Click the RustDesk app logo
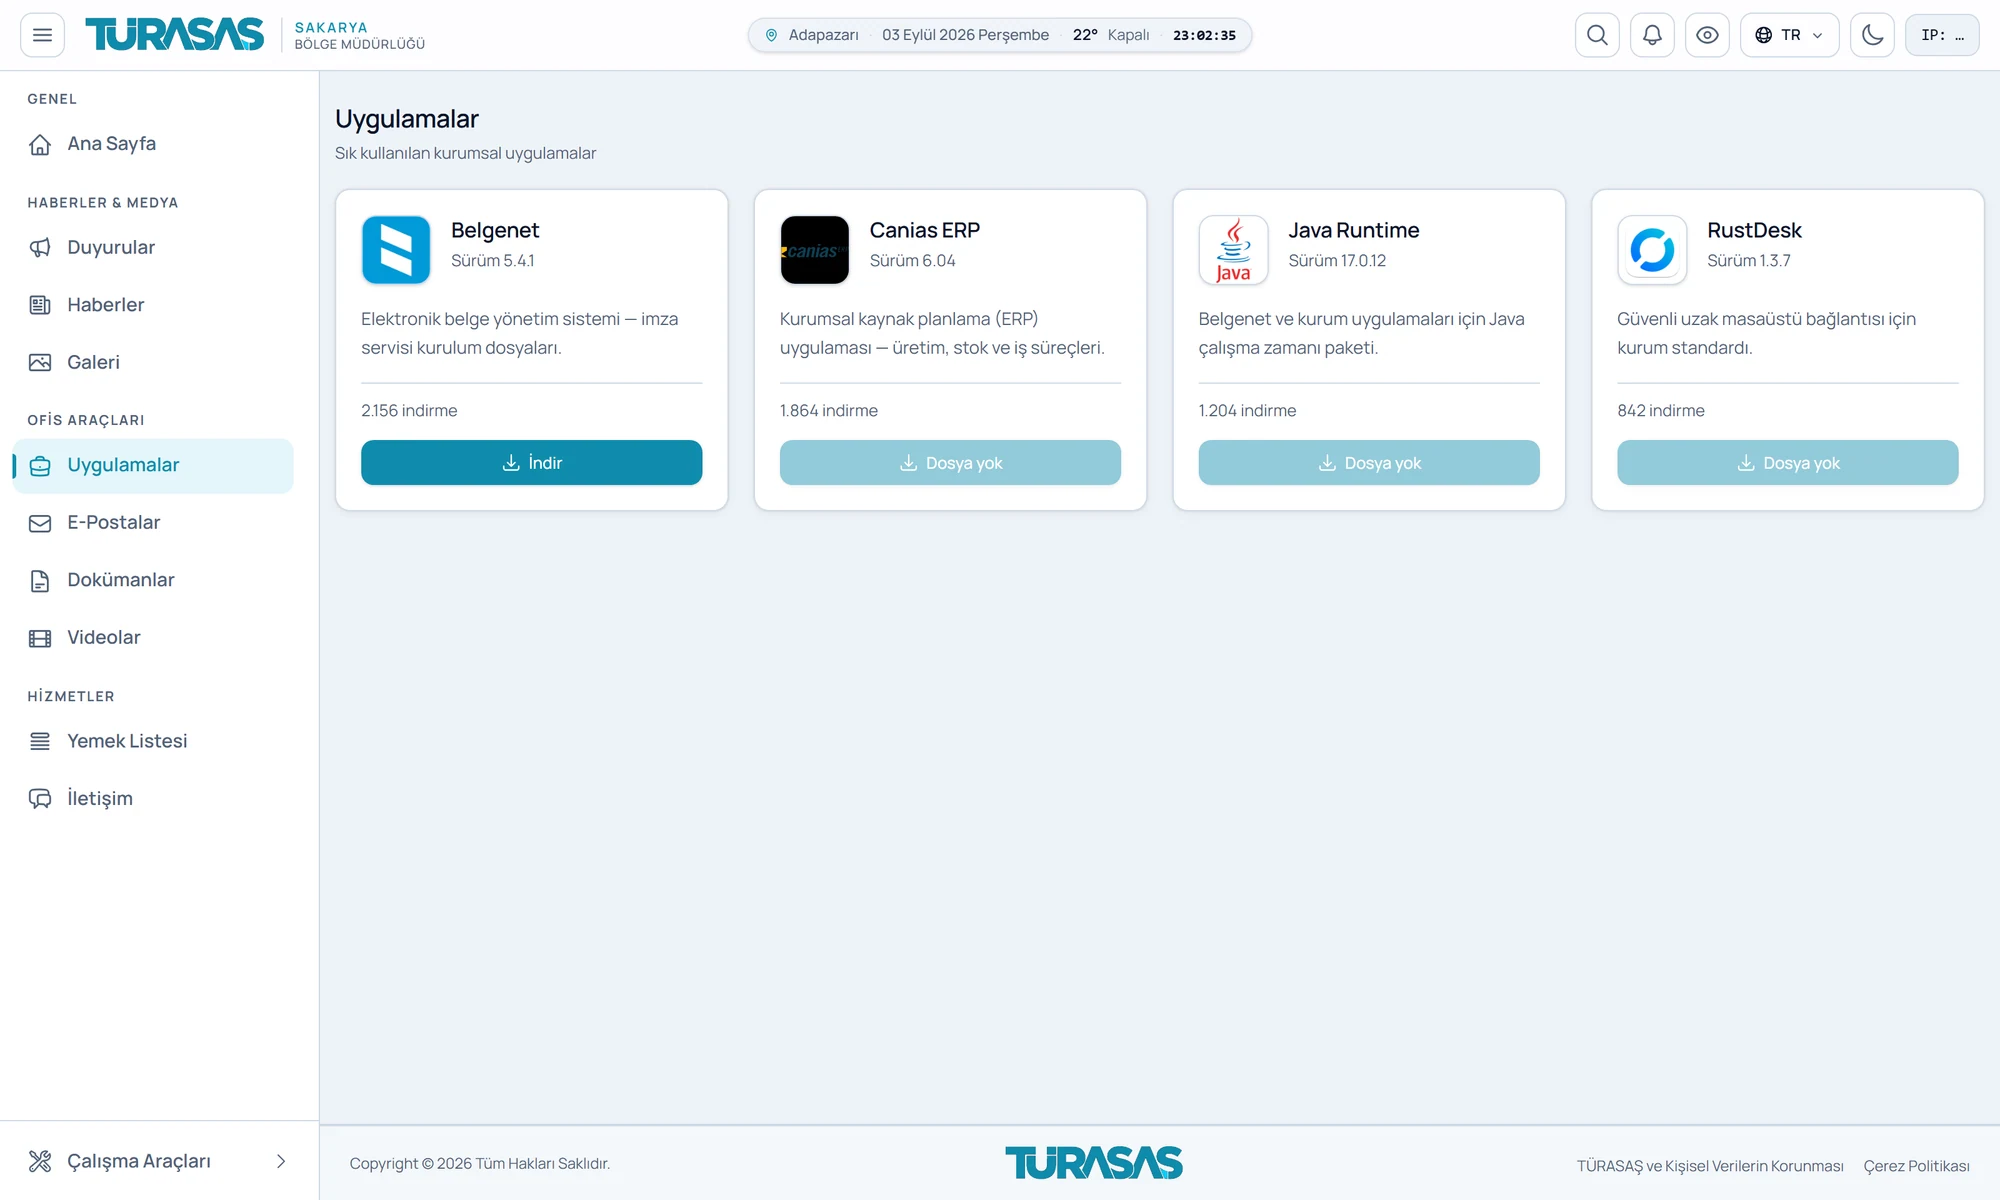 [x=1652, y=250]
